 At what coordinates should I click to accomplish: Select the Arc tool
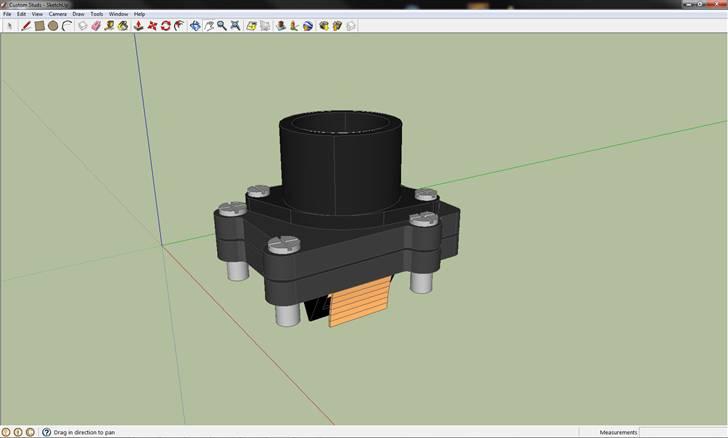[66, 26]
